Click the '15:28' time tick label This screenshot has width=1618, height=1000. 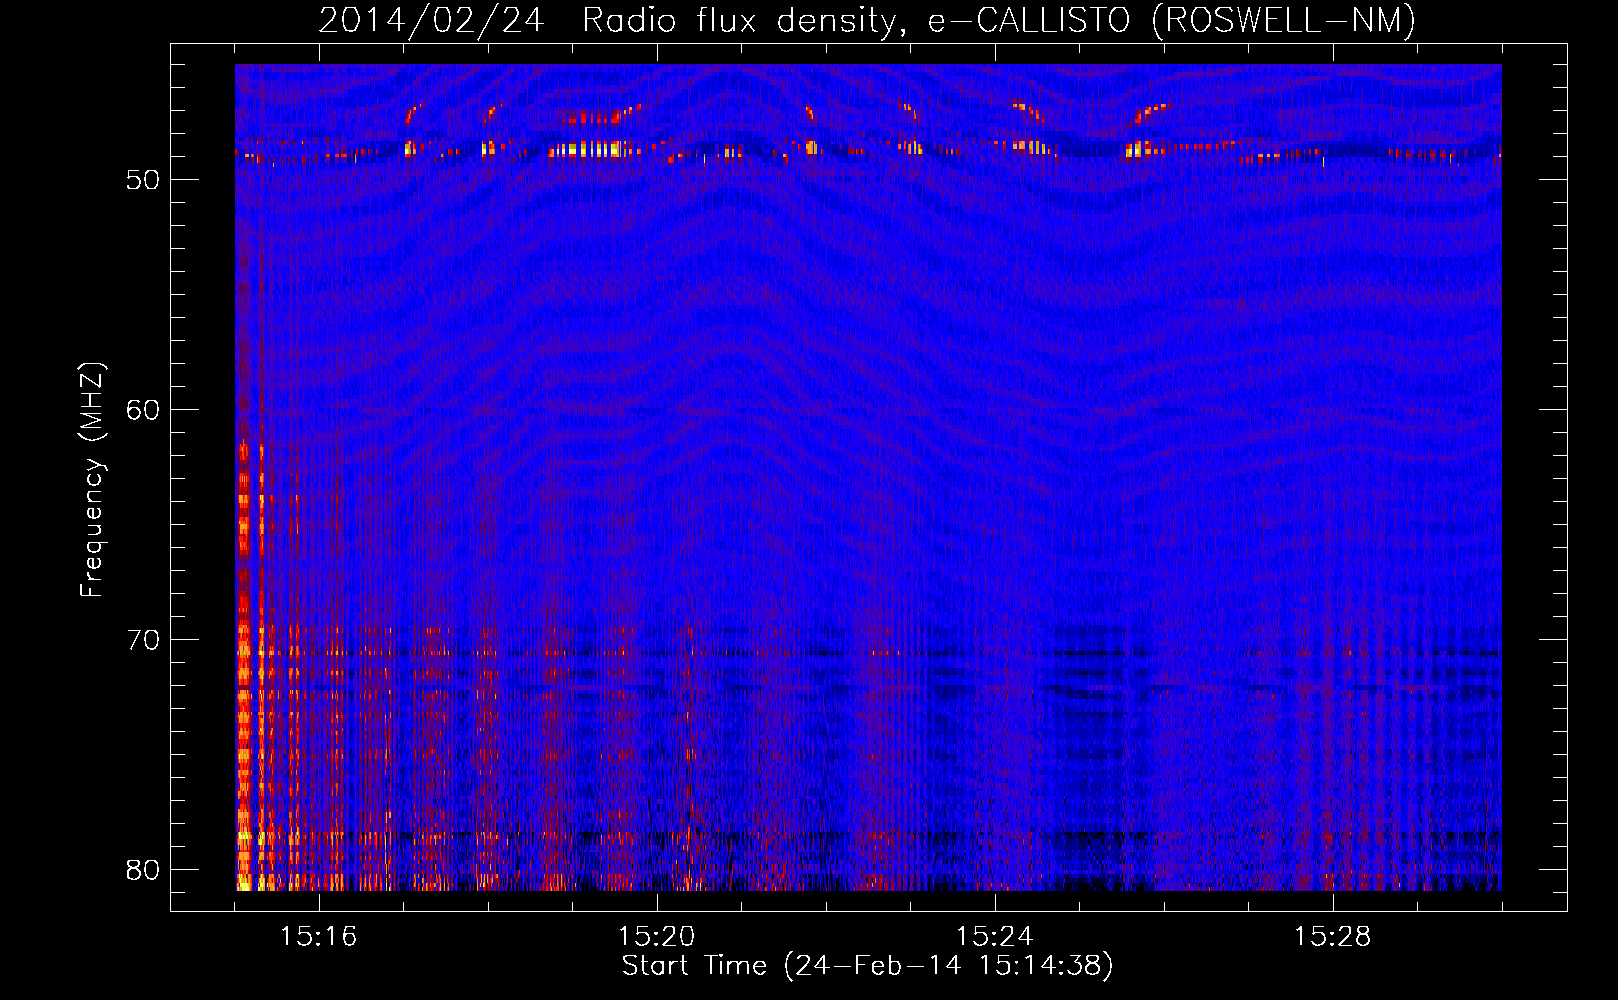point(1333,937)
